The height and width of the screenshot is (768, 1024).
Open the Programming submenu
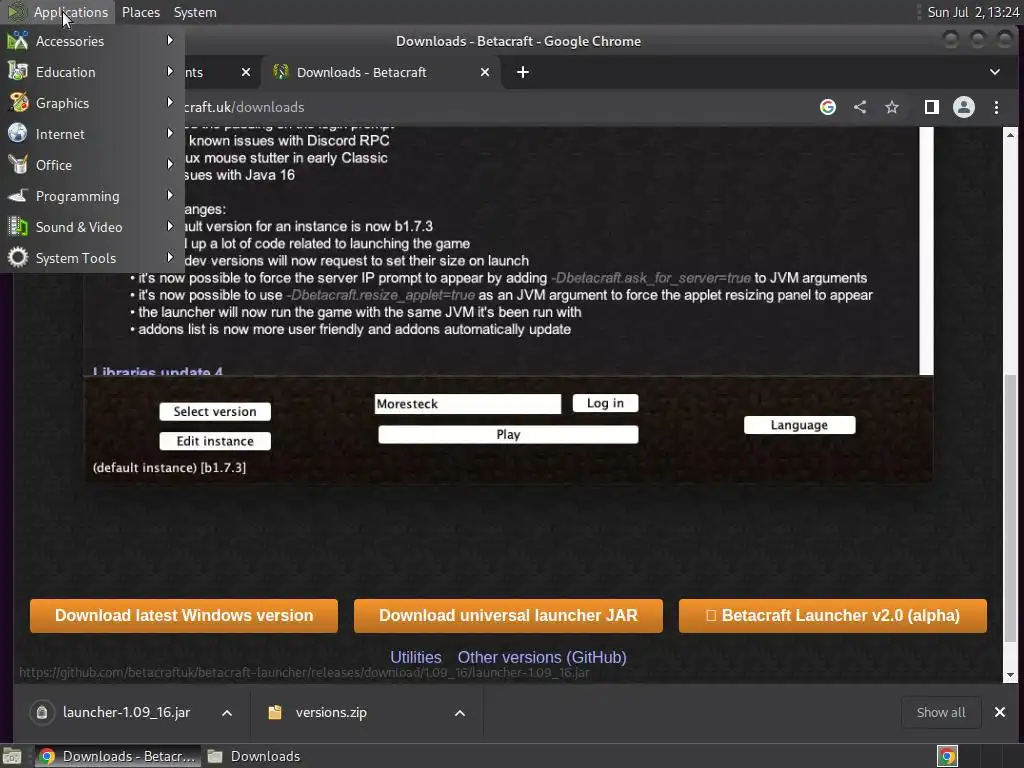[91, 196]
